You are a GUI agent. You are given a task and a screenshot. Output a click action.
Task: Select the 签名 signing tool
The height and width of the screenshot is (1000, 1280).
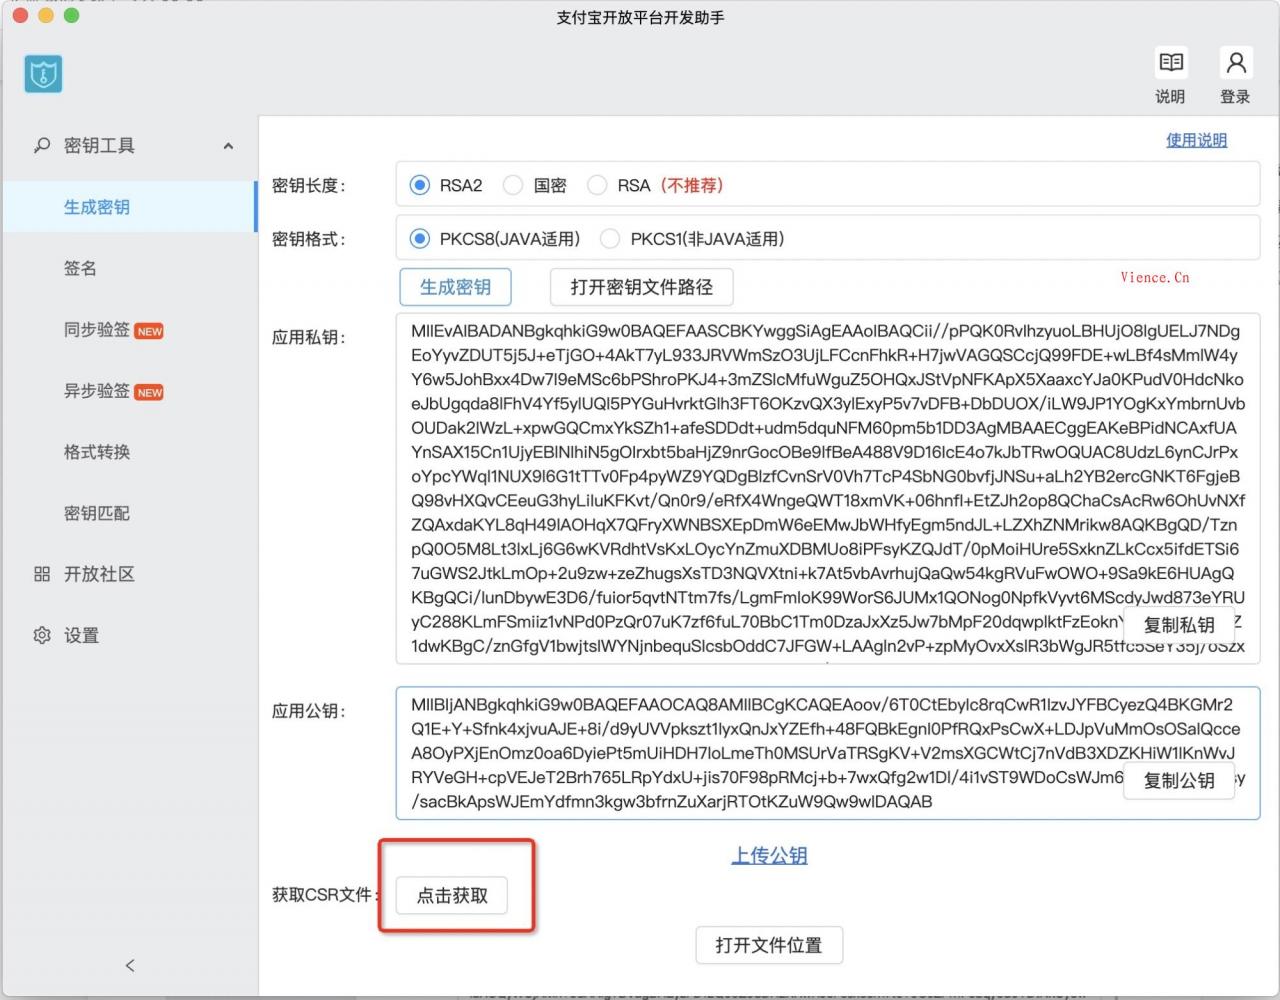click(x=80, y=268)
